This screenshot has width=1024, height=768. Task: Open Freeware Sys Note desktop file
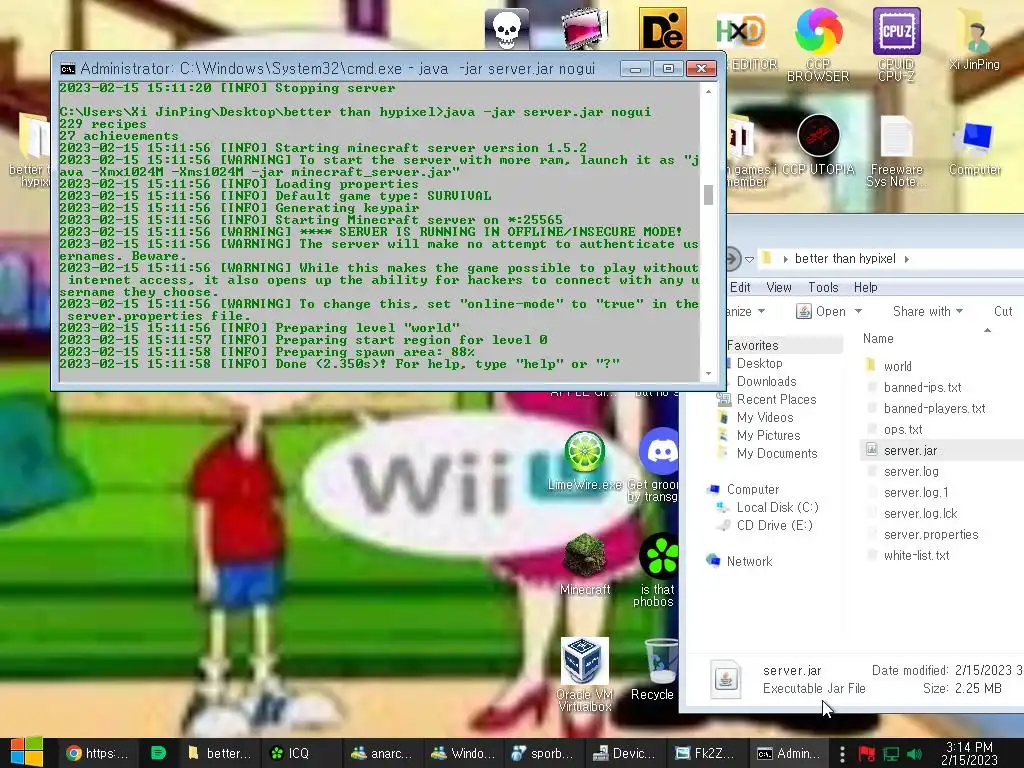(x=897, y=152)
